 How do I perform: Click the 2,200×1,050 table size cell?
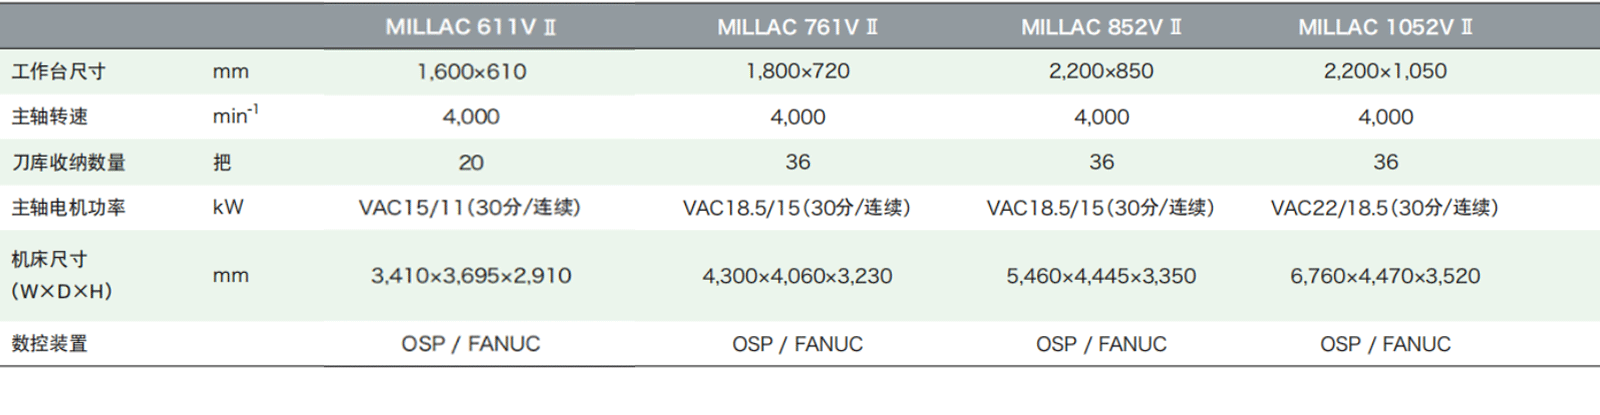tap(1385, 72)
